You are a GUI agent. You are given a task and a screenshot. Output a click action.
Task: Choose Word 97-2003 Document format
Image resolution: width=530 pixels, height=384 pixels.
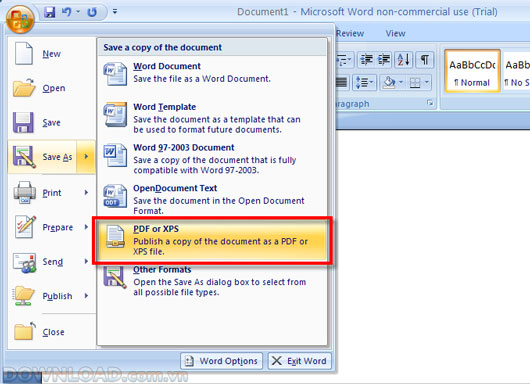click(x=212, y=159)
